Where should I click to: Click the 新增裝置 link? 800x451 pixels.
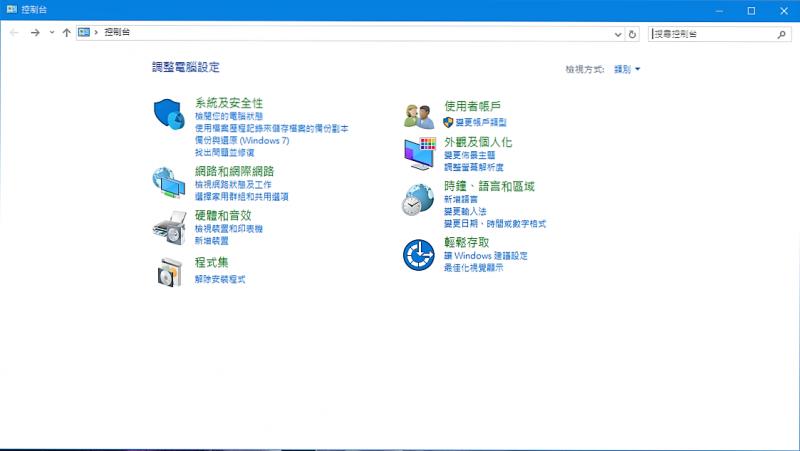click(212, 241)
